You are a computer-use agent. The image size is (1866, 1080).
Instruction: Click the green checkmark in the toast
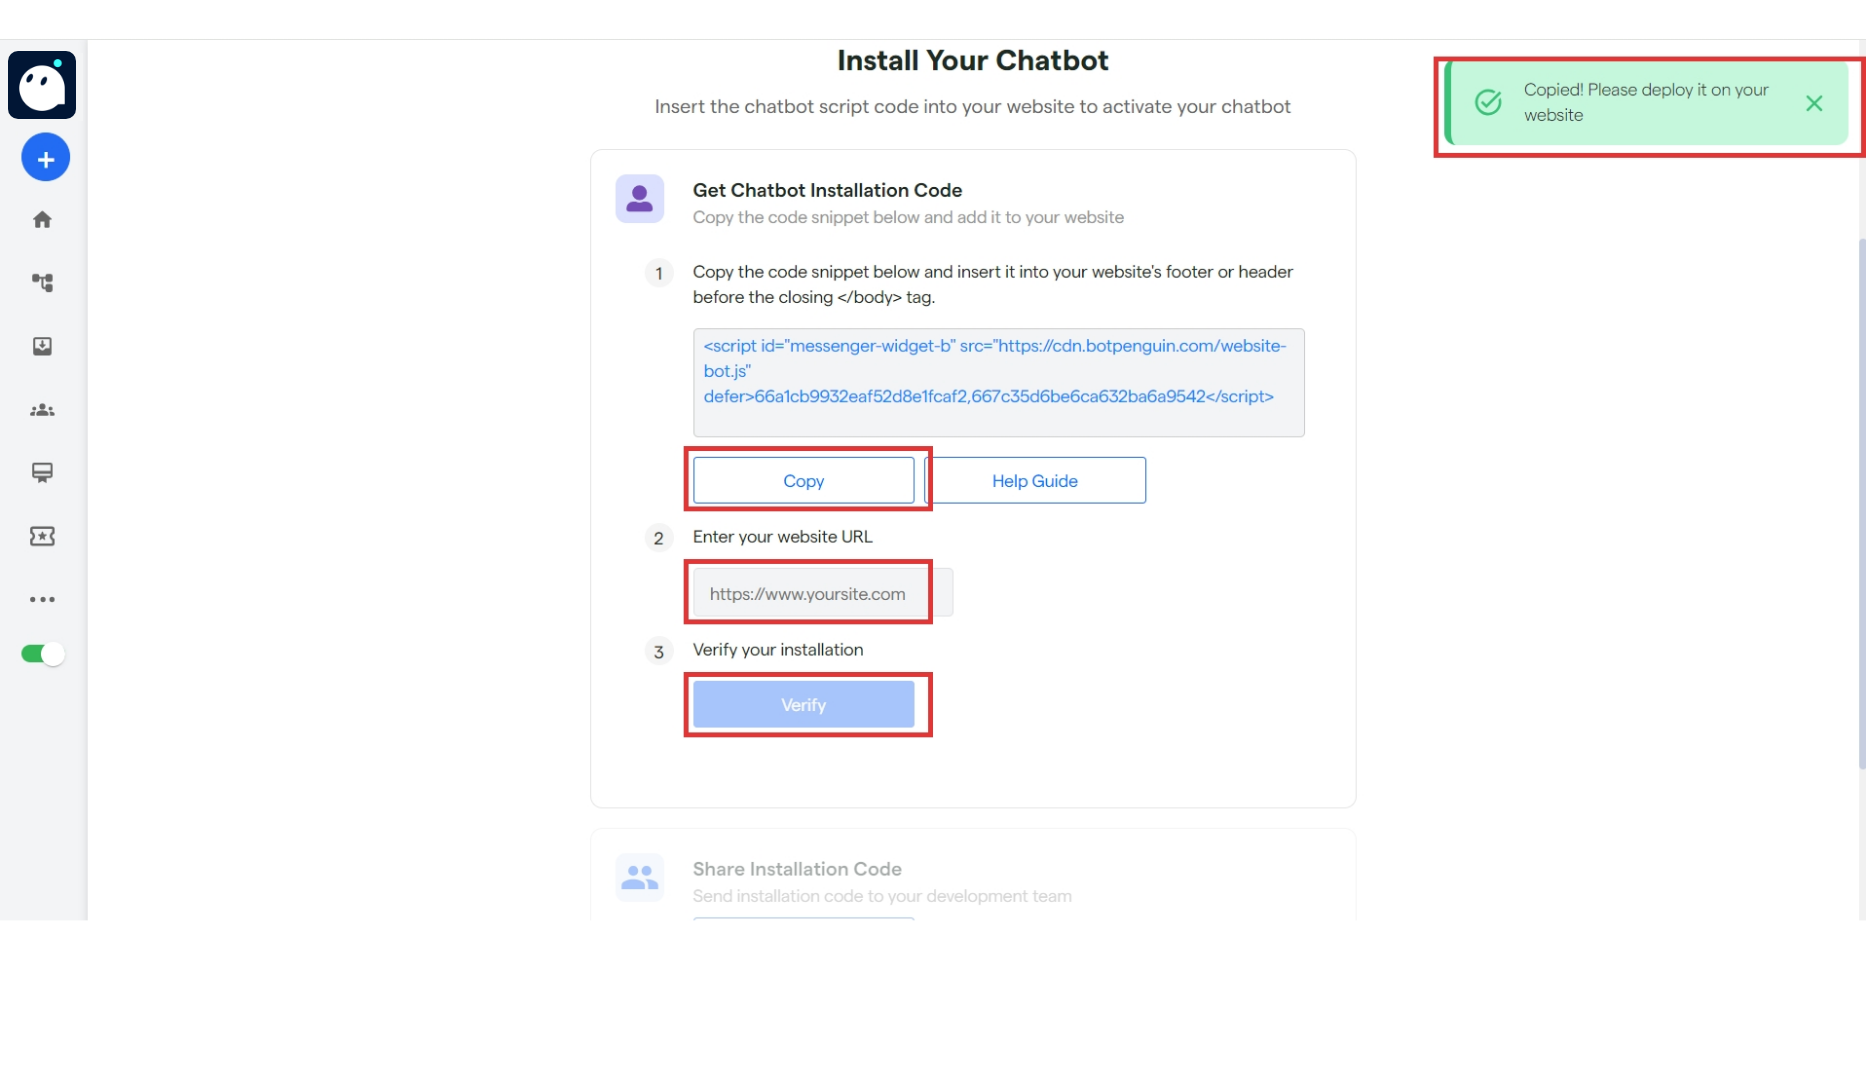click(x=1489, y=102)
